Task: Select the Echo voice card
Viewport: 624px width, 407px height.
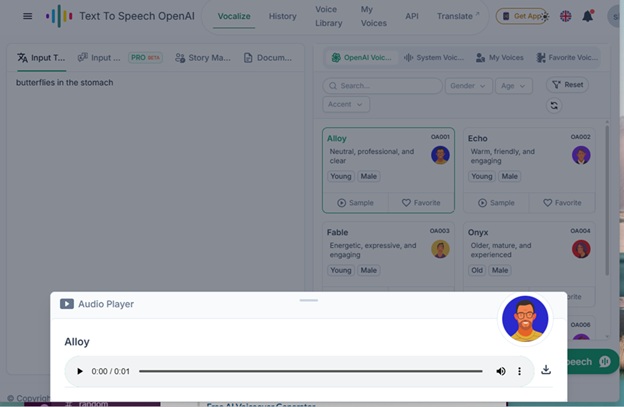Action: [x=529, y=170]
